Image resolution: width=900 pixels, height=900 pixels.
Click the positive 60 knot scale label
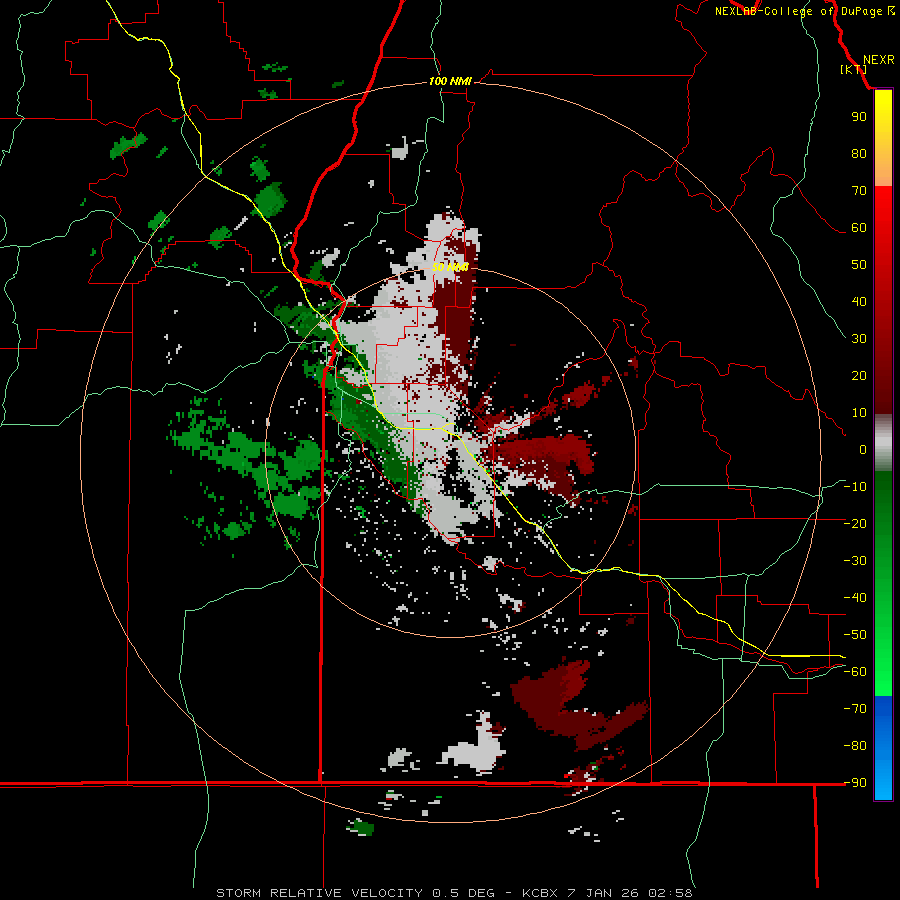click(859, 228)
